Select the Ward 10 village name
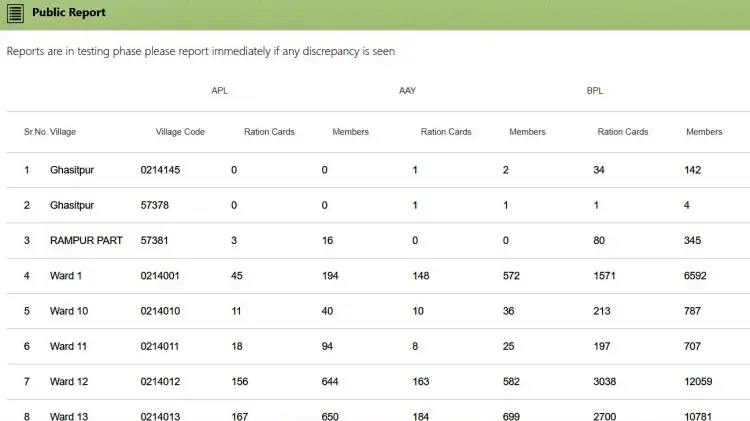This screenshot has width=750, height=421. [x=69, y=311]
